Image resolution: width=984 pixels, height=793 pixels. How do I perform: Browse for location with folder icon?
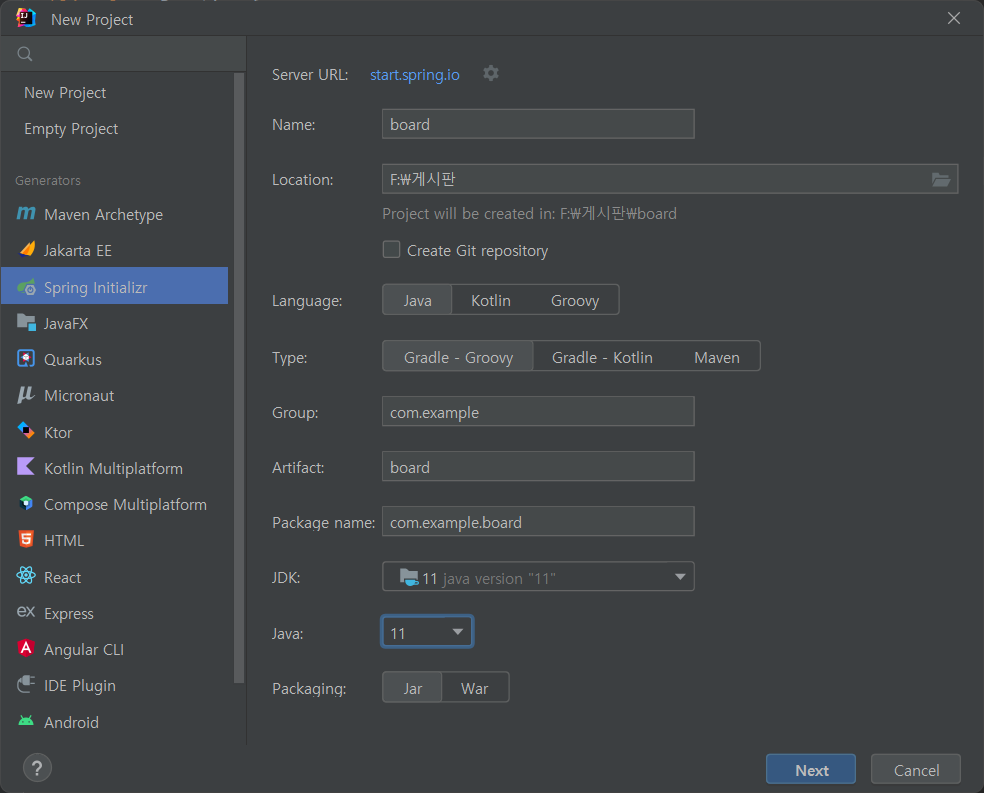tap(941, 179)
